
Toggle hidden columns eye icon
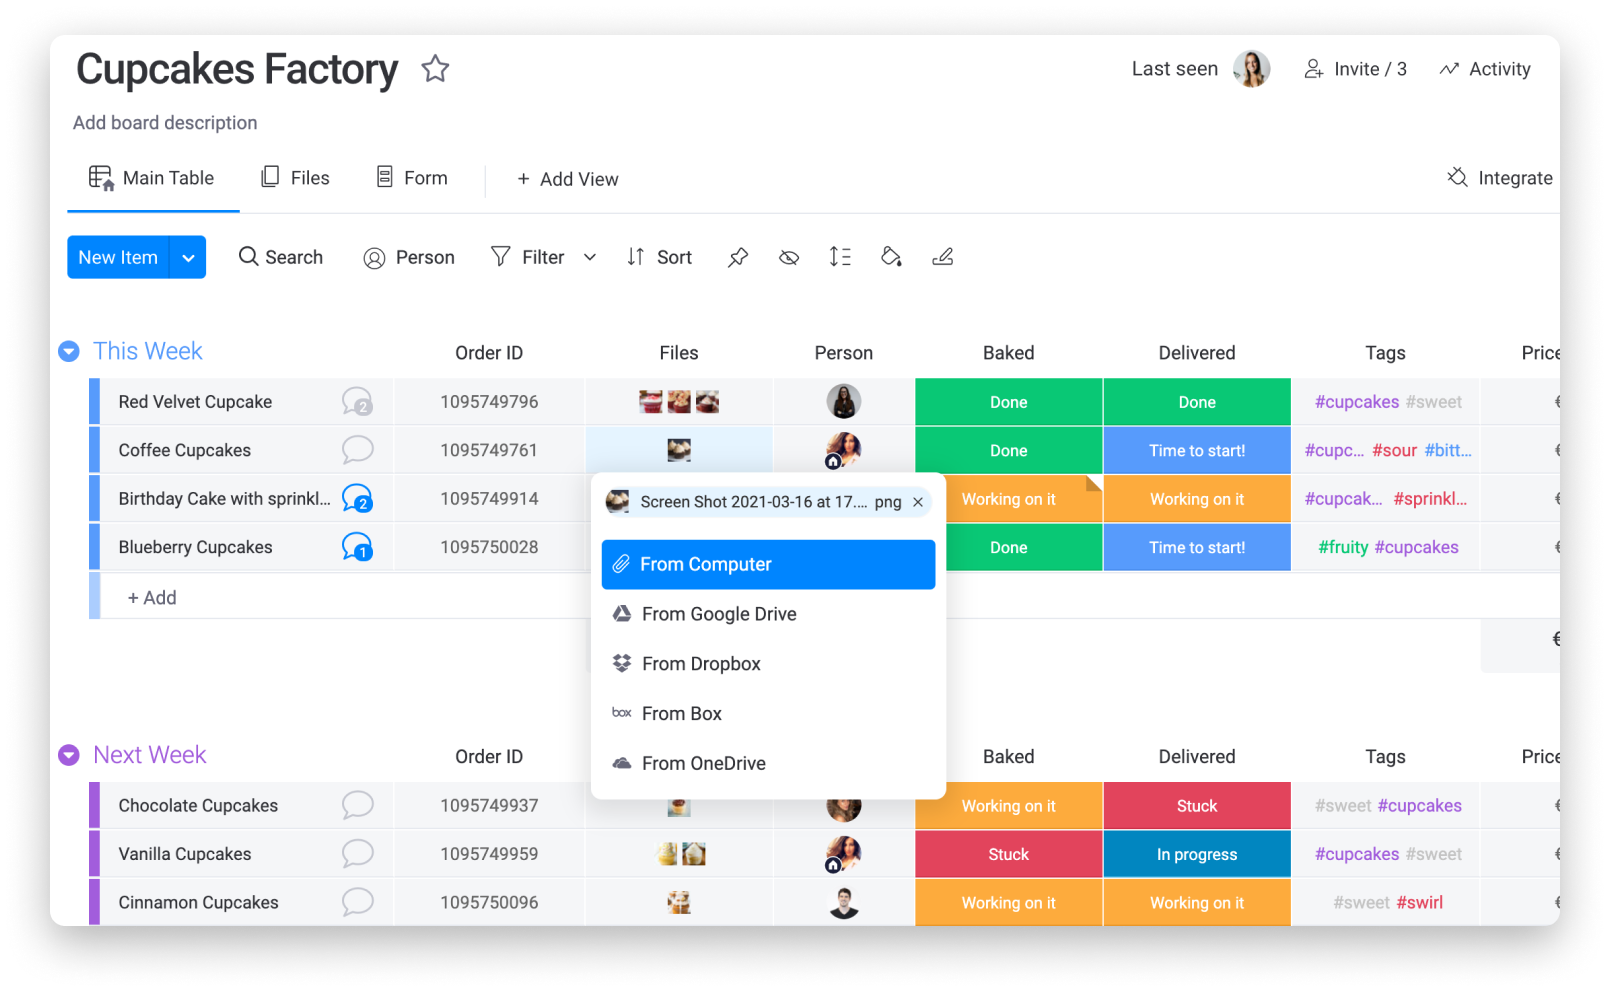pyautogui.click(x=789, y=258)
